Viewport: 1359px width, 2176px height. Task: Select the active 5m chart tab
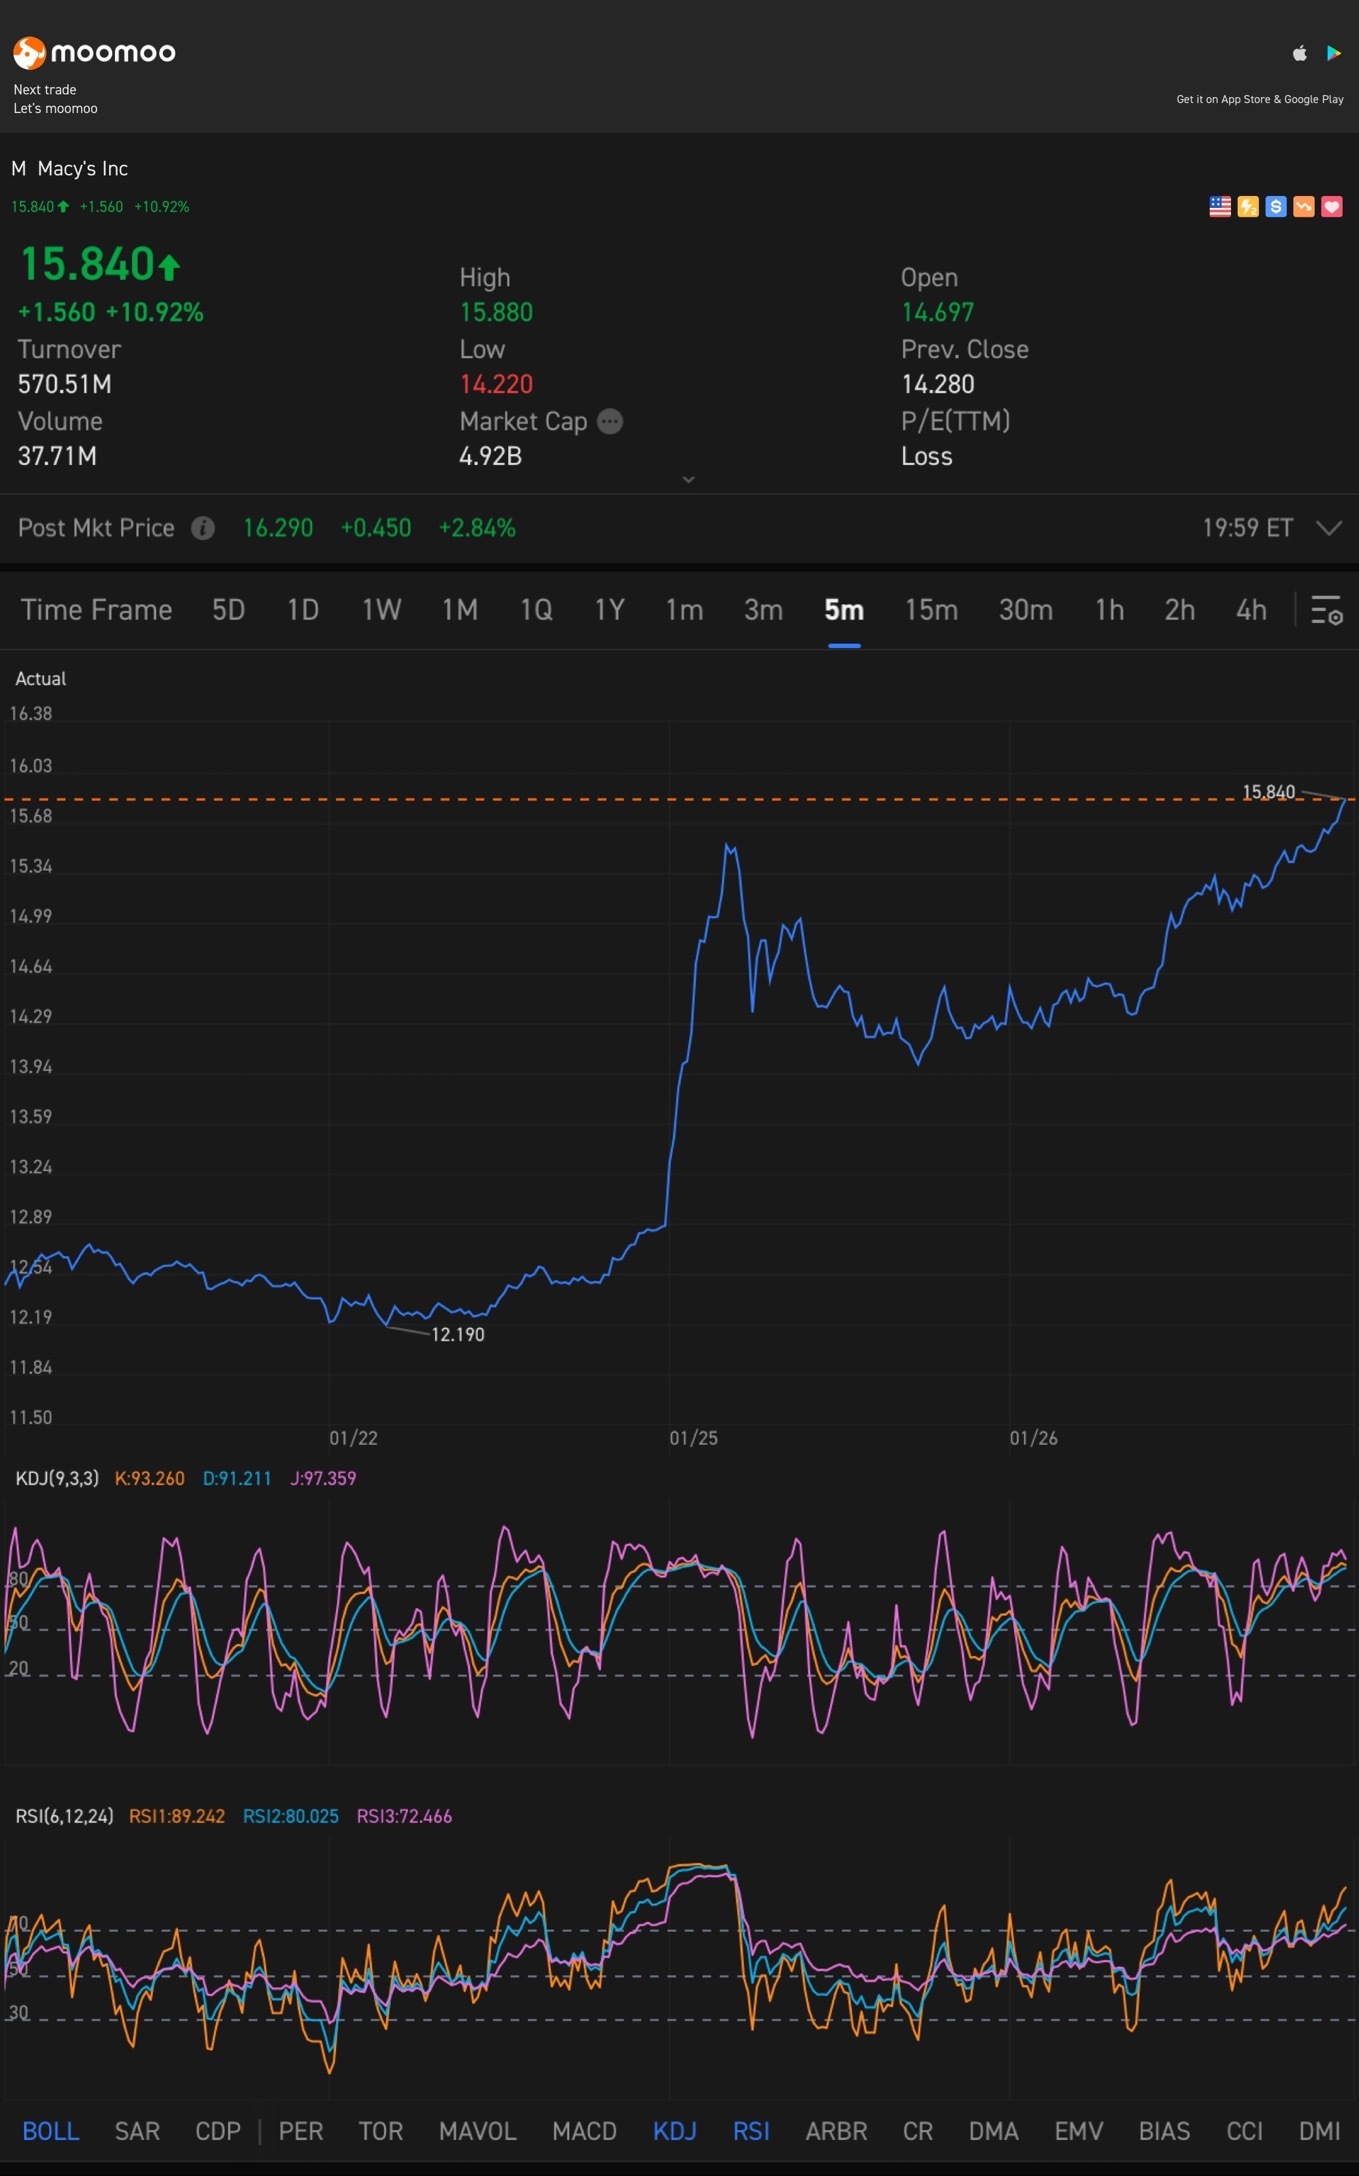tap(844, 610)
